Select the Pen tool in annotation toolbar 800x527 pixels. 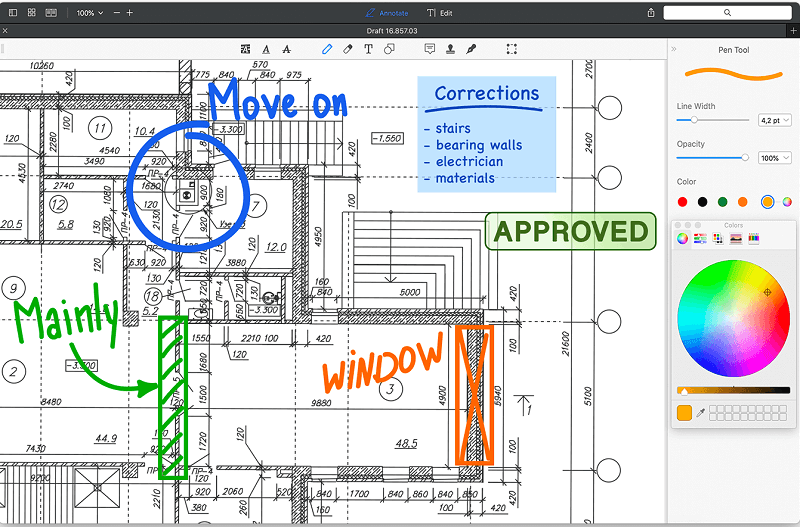pos(327,48)
